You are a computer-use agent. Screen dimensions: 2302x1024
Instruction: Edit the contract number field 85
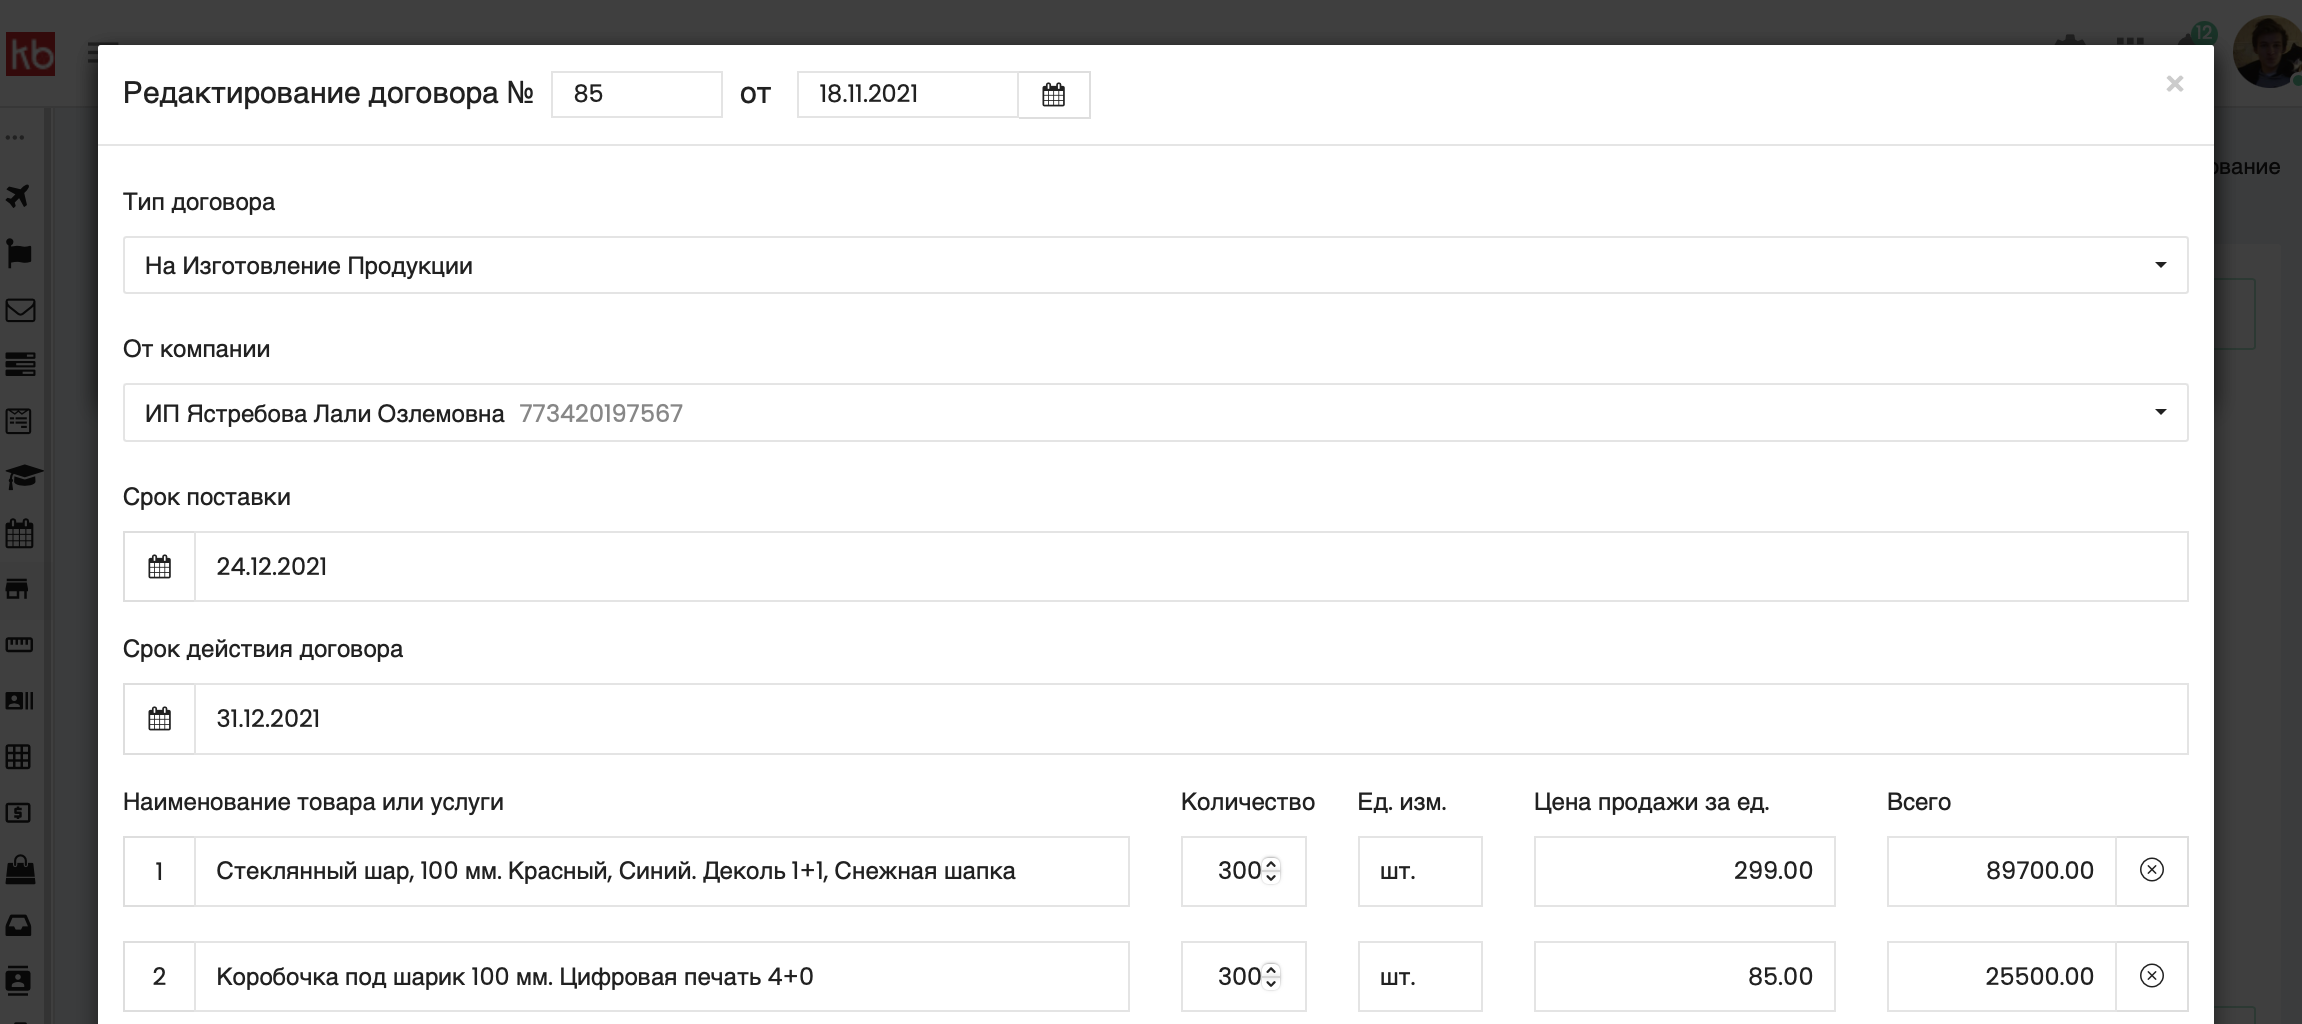(x=636, y=94)
